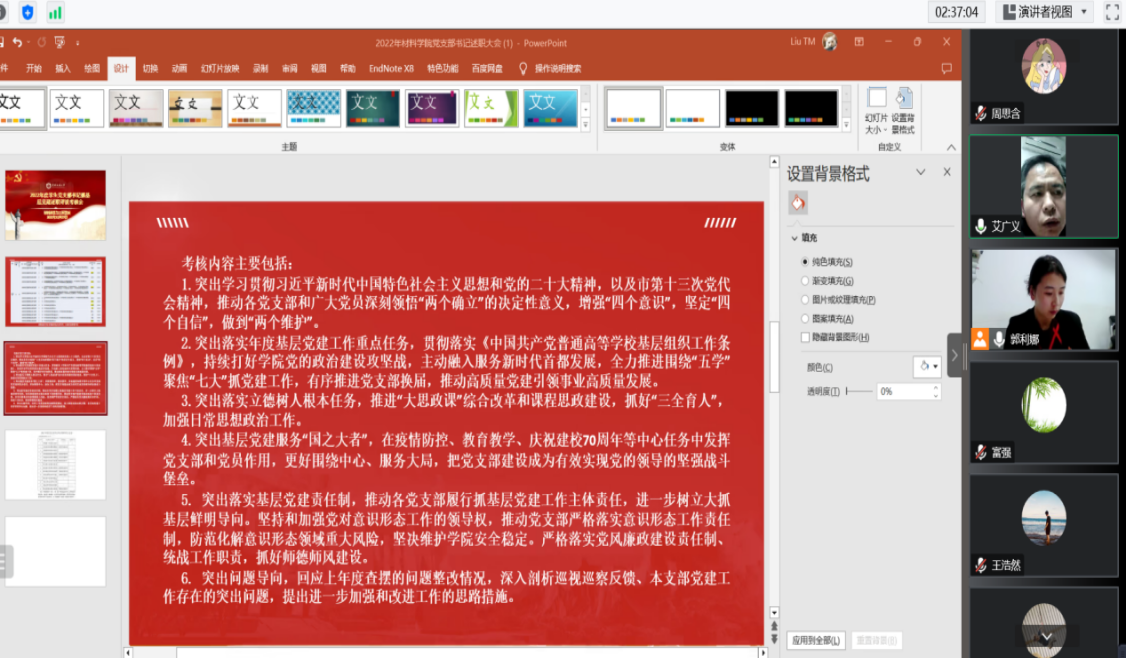
Task: Check the hide background graphics (隐藏背景图形) box
Action: click(805, 338)
